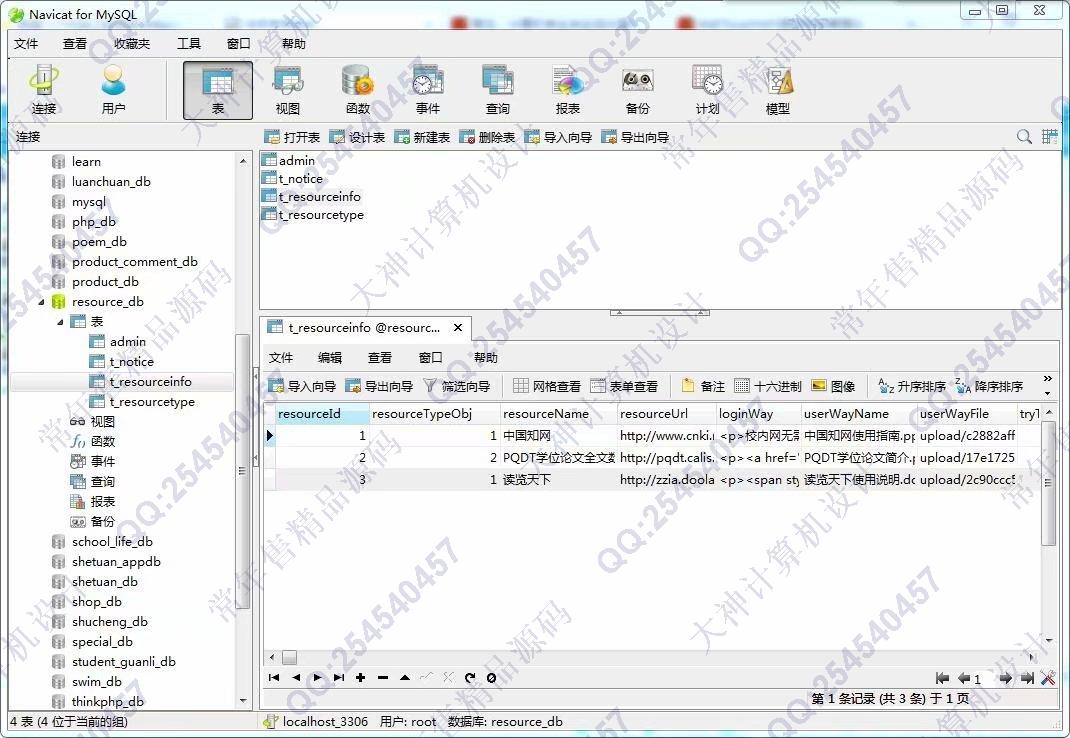Open the 编辑 menu in table window
This screenshot has height=738, width=1070.
click(330, 358)
